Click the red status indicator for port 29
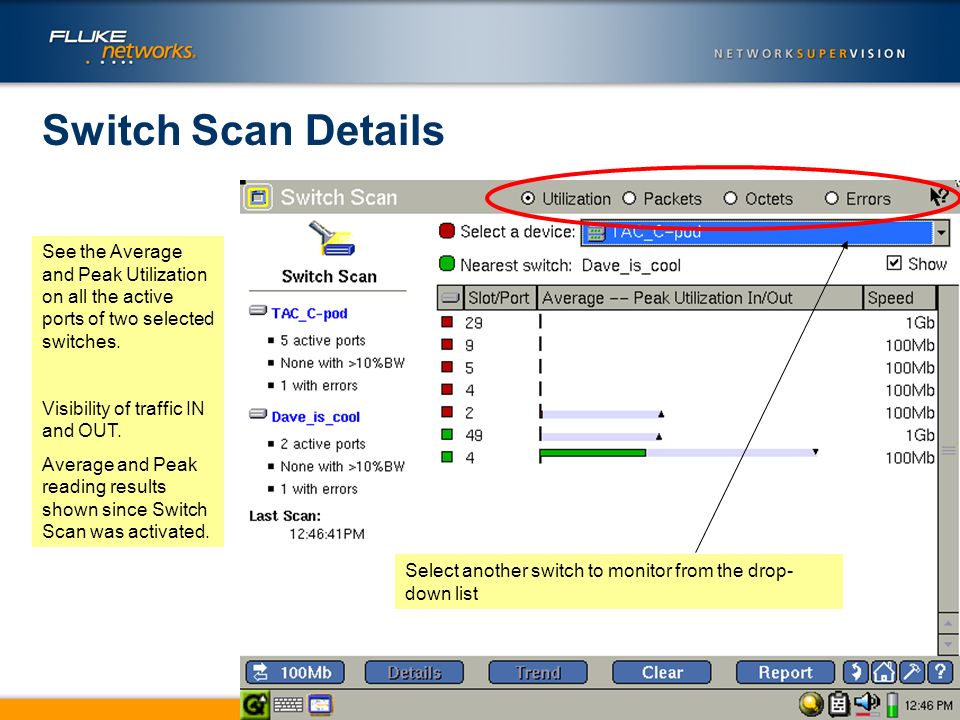This screenshot has width=960, height=720. (448, 322)
